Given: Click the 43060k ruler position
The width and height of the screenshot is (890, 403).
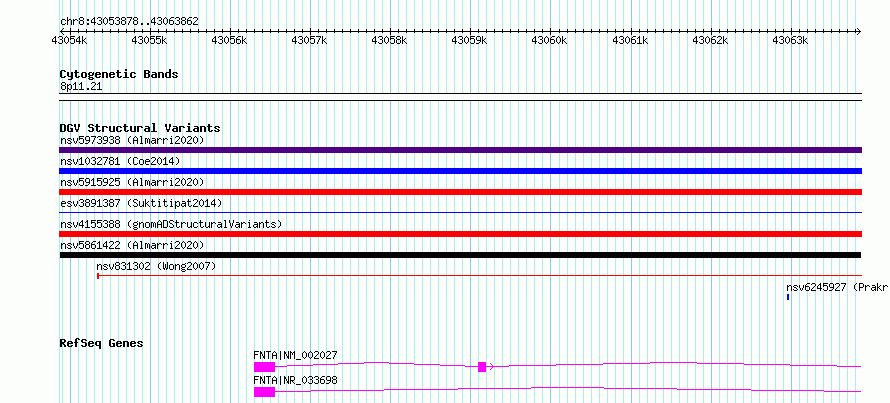Looking at the screenshot, I should (x=549, y=41).
